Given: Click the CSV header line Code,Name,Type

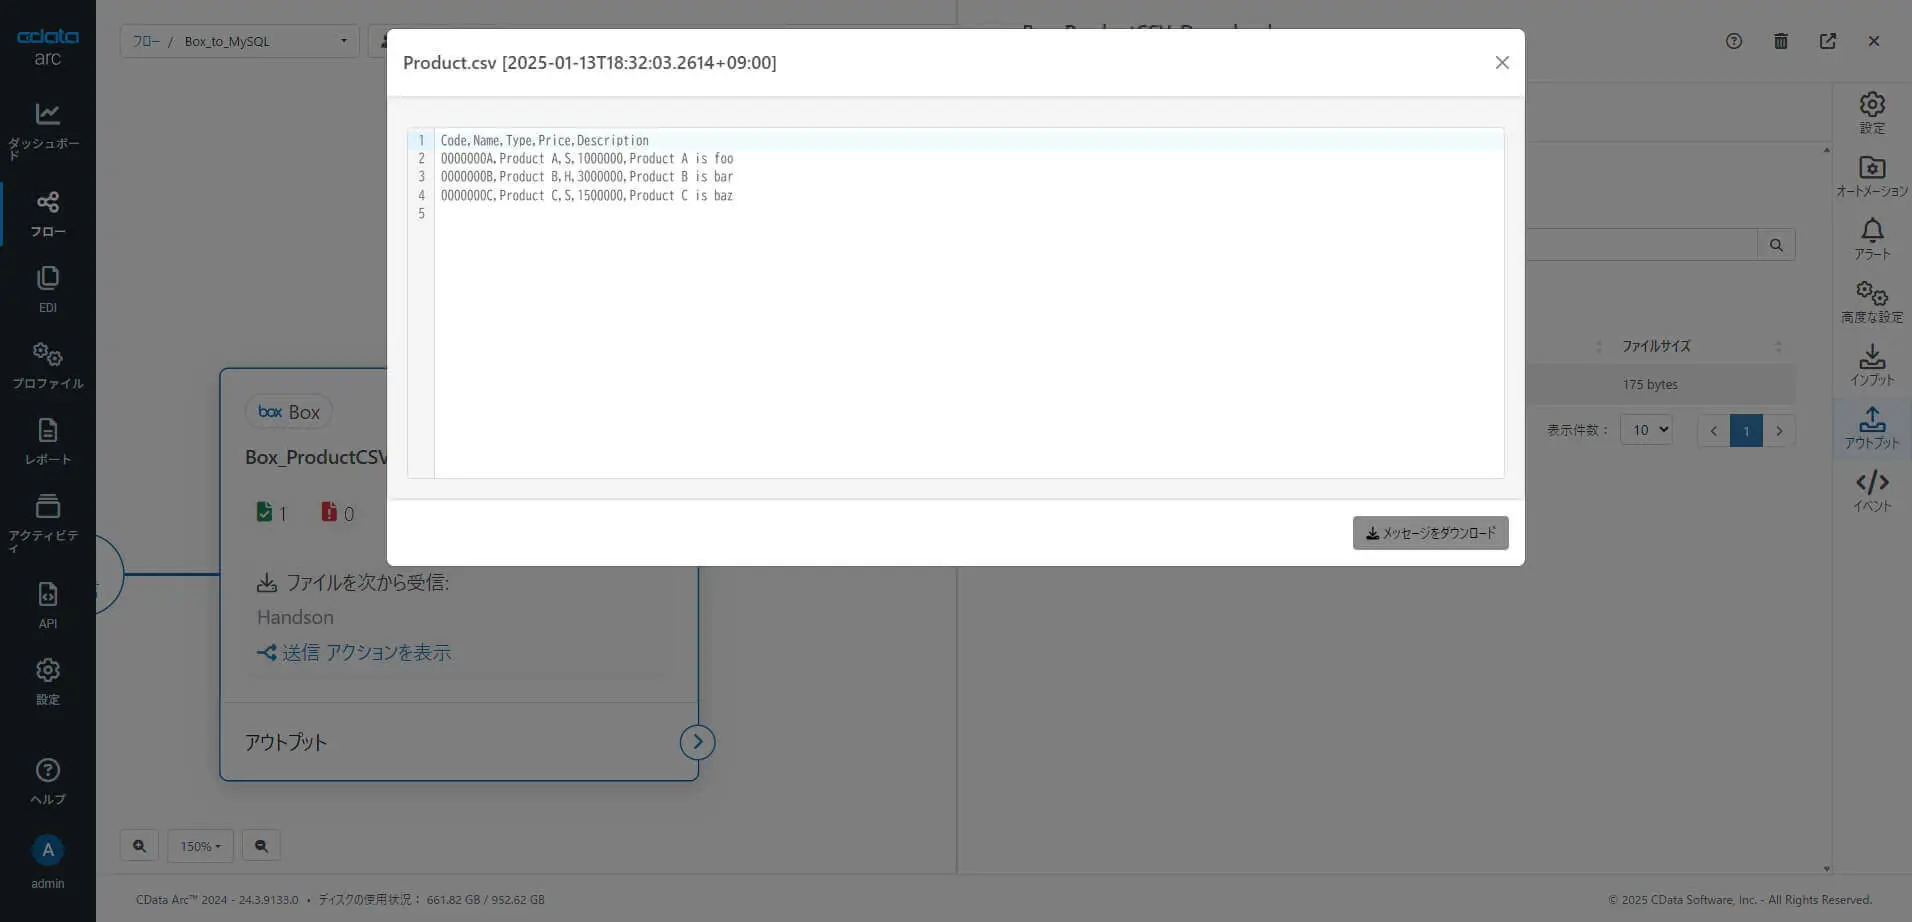Looking at the screenshot, I should (x=545, y=140).
